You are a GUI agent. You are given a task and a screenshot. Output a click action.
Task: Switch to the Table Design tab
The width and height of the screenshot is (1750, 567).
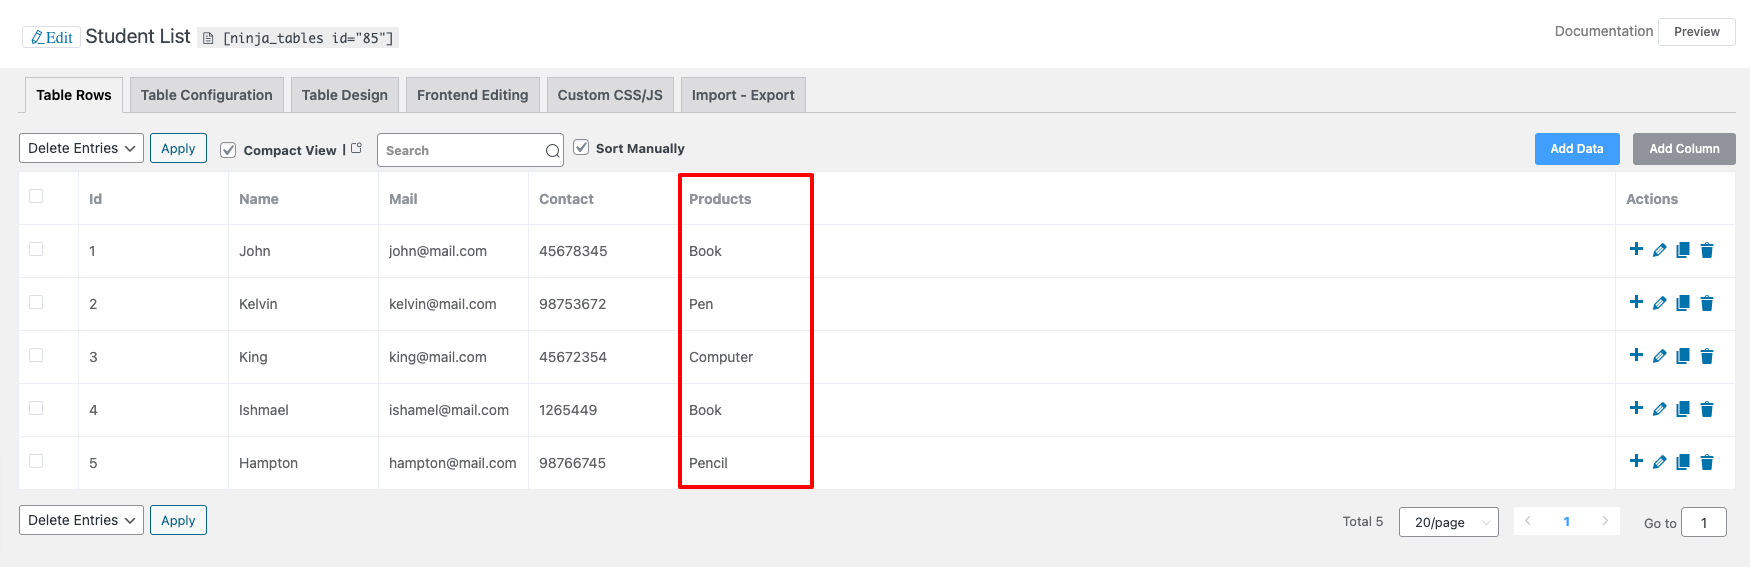click(x=344, y=95)
